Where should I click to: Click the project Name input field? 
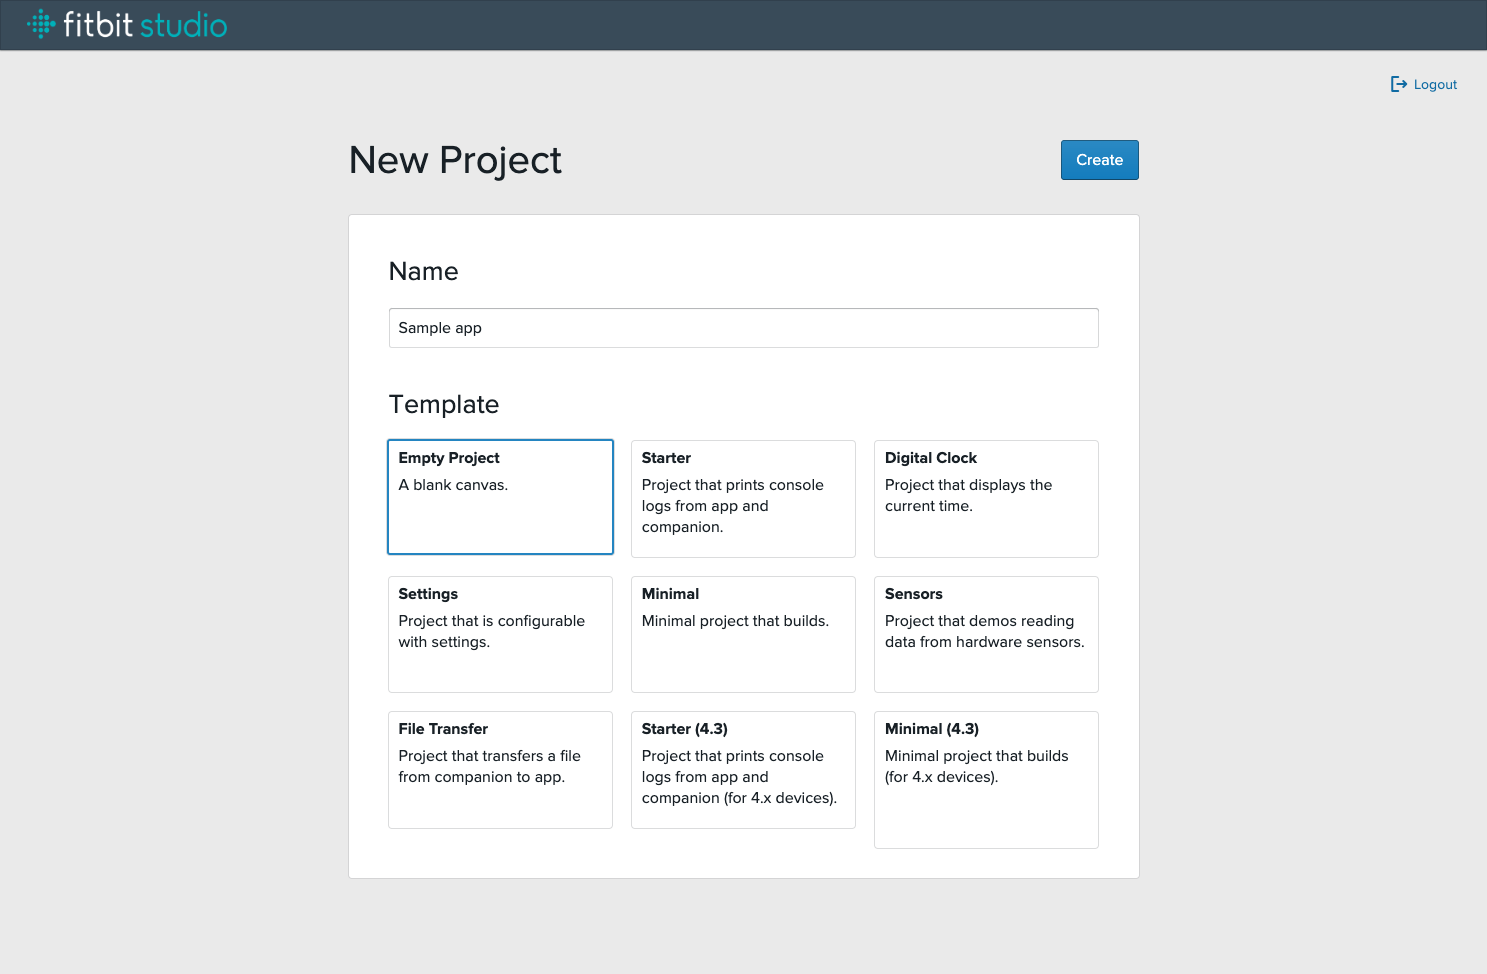(743, 328)
